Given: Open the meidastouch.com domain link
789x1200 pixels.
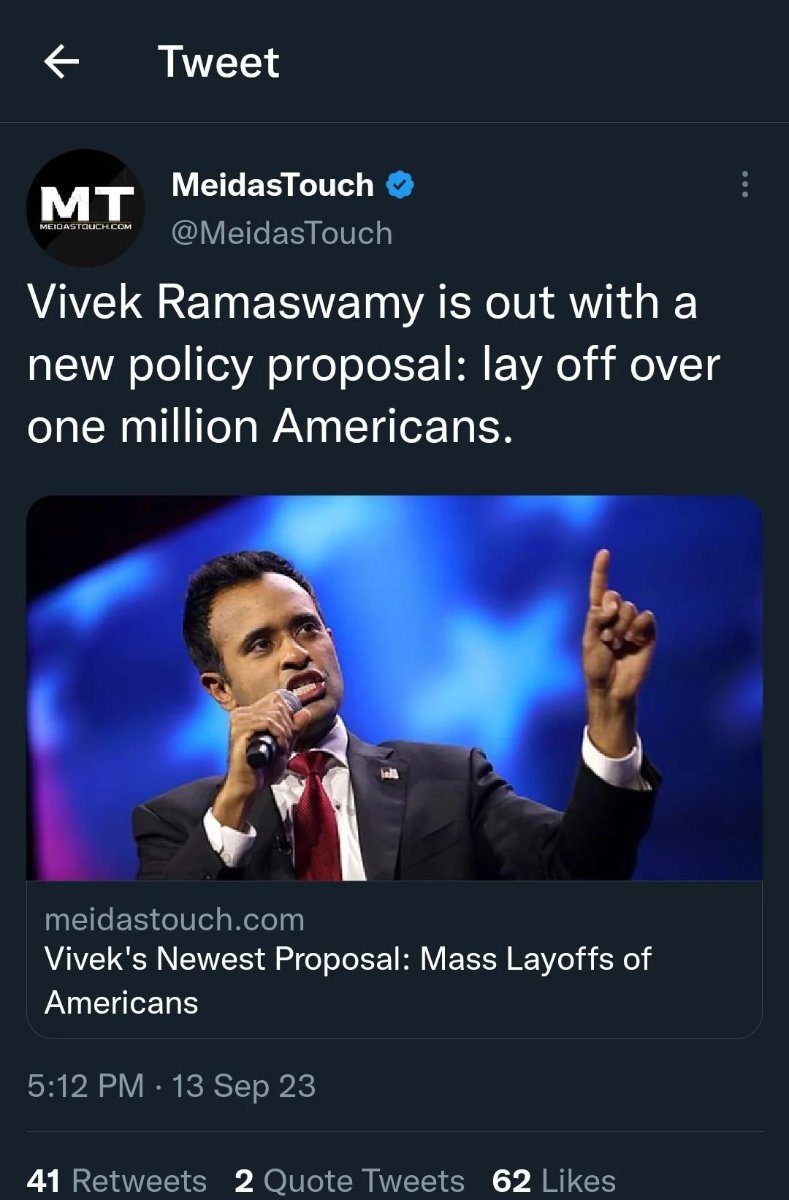Looking at the screenshot, I should point(174,918).
